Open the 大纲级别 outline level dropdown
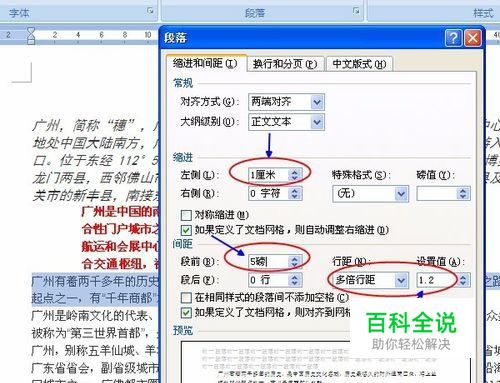This screenshot has width=500, height=383. [317, 122]
